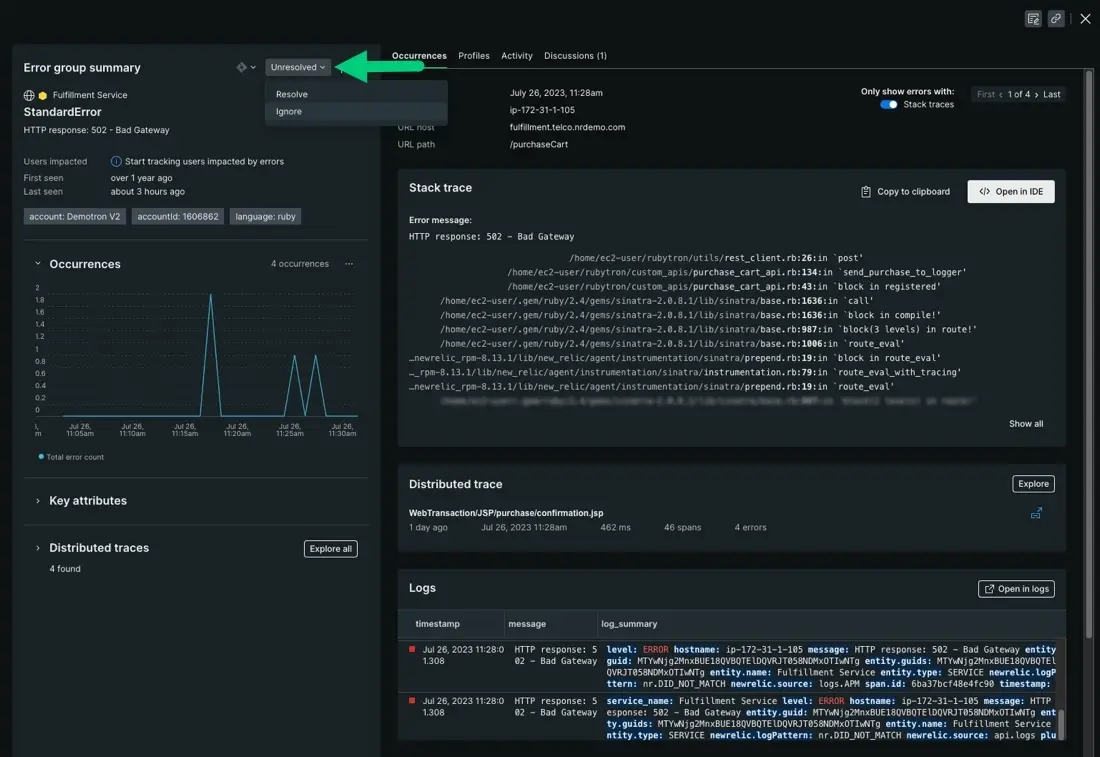Screen dimensions: 1100x757
Task: Click the Jira integration icon beside Unresolved
Action: click(243, 67)
